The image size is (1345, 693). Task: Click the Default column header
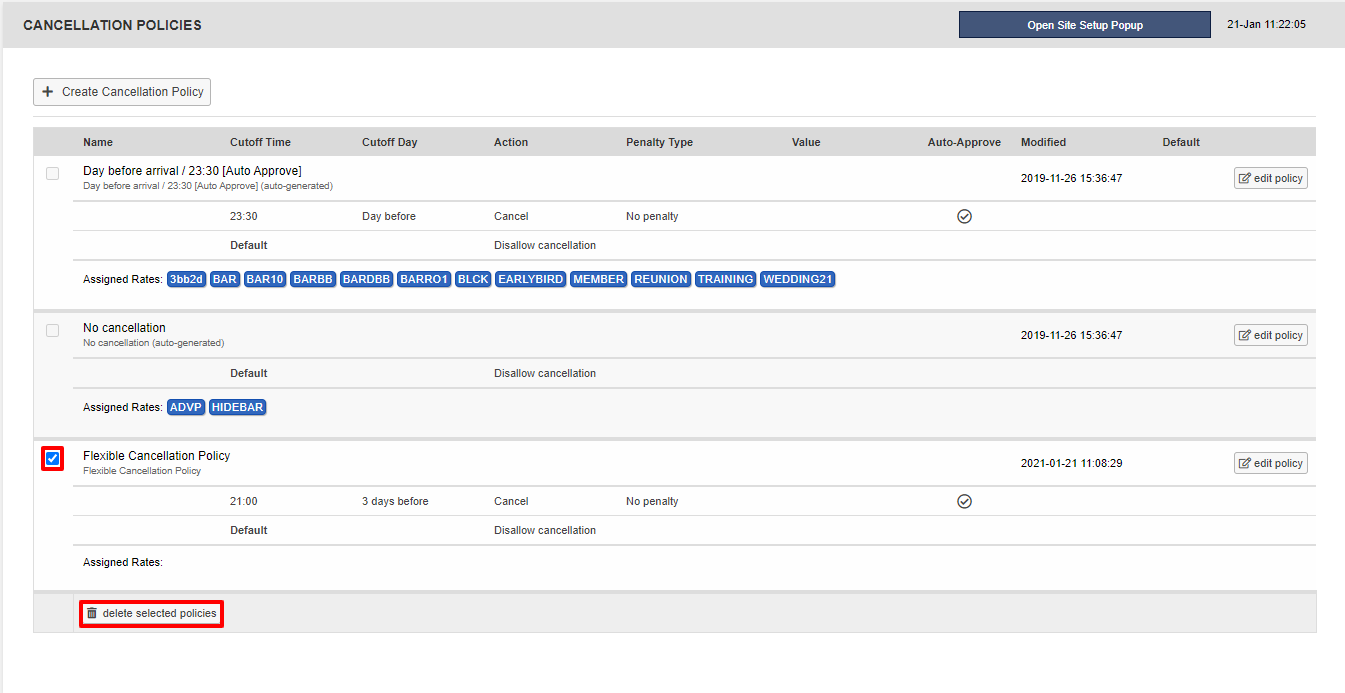(1181, 142)
